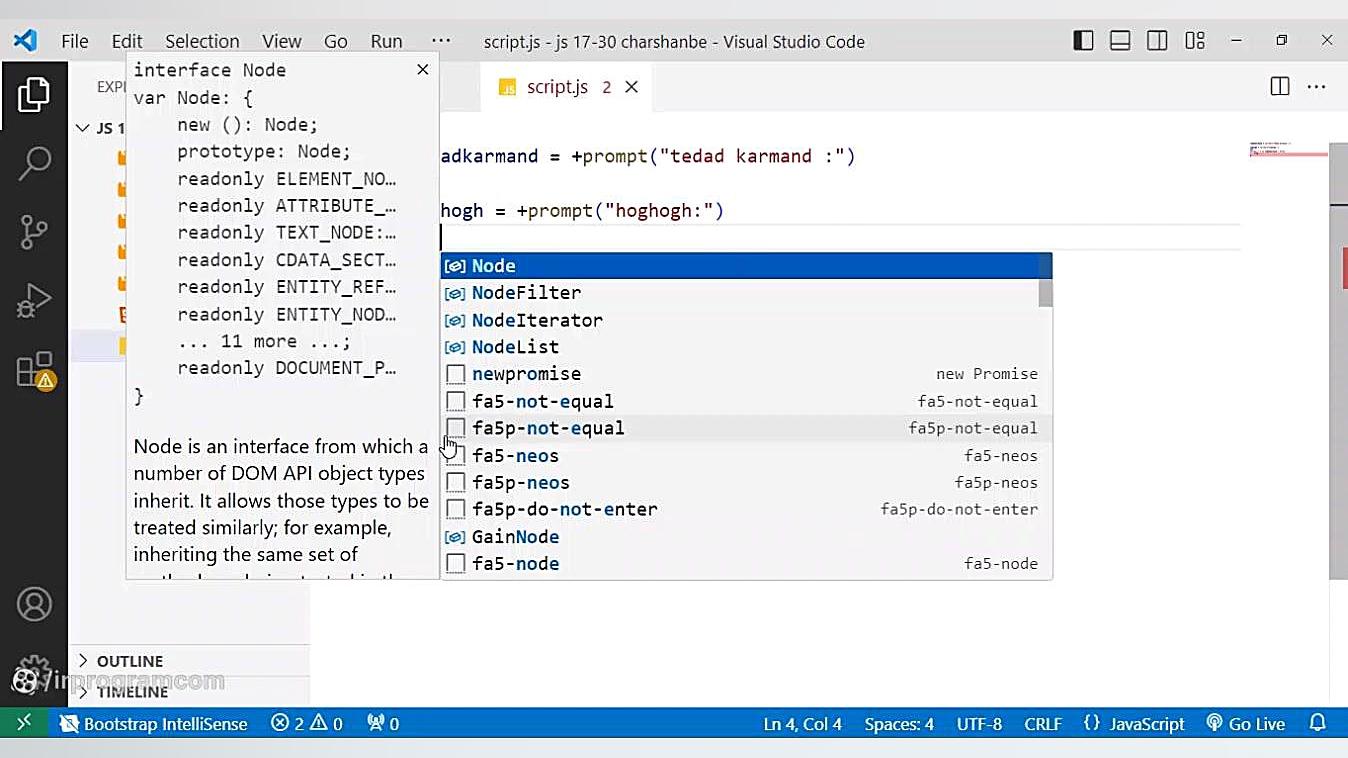Click the suggestion list scrollbar thumb

click(x=1045, y=280)
